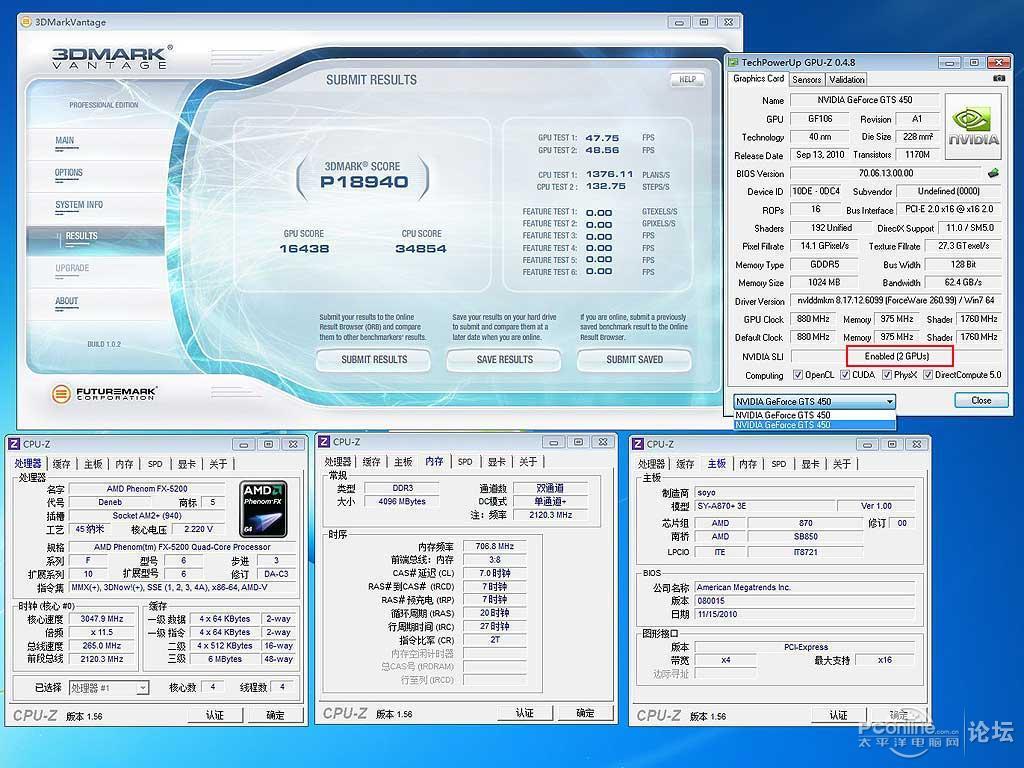
Task: Open 处理器 tab in memory CPU-Z window
Action: click(338, 462)
